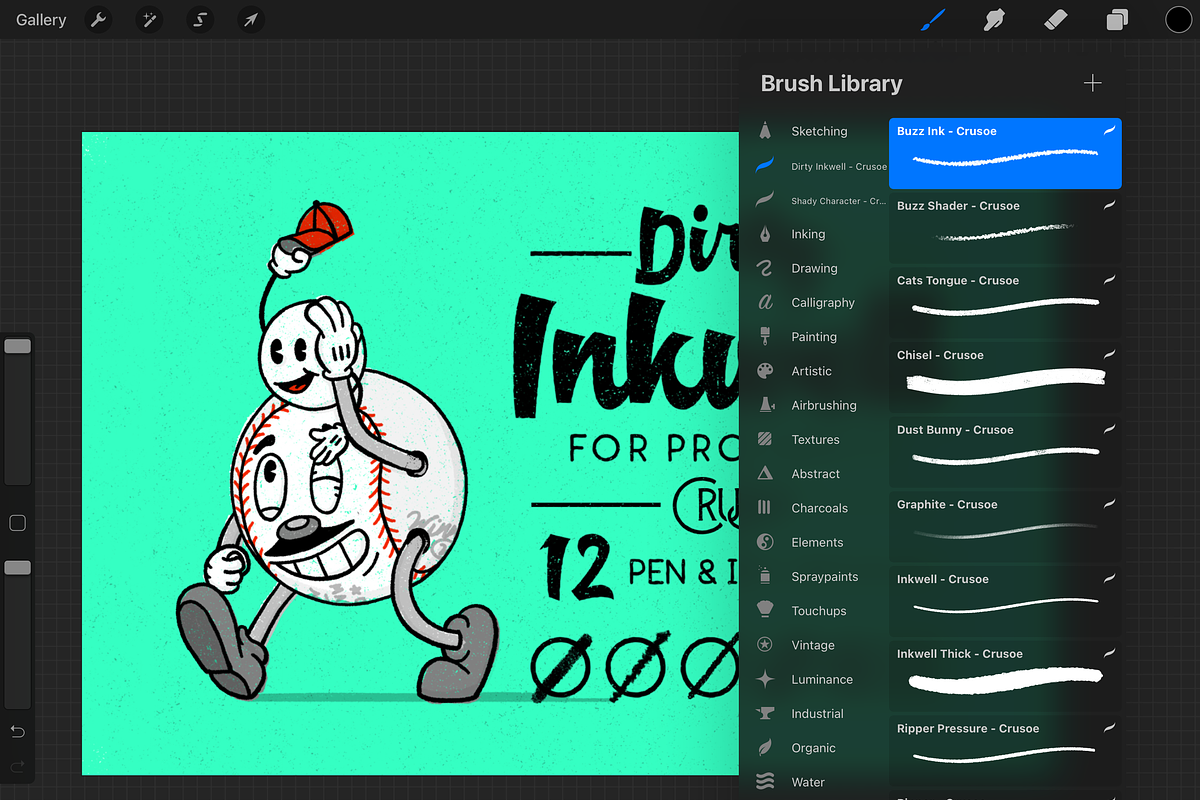Open the Textures brush set
The image size is (1200, 800).
(814, 439)
